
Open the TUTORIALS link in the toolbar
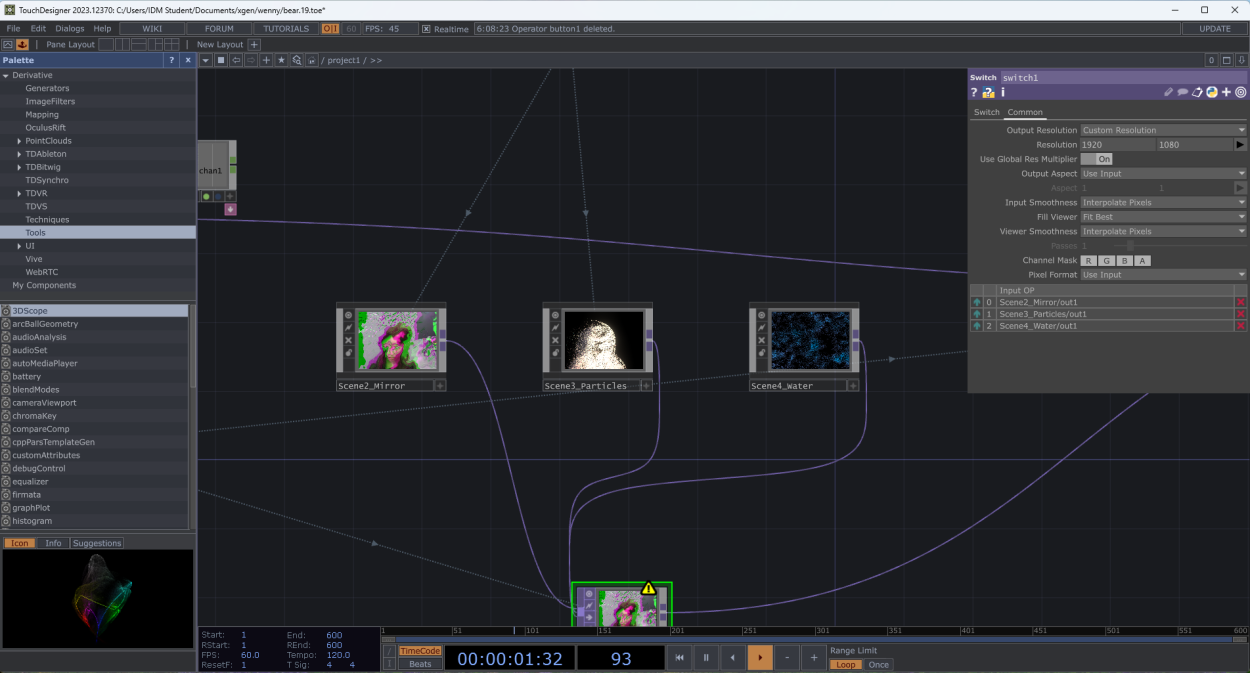point(285,28)
